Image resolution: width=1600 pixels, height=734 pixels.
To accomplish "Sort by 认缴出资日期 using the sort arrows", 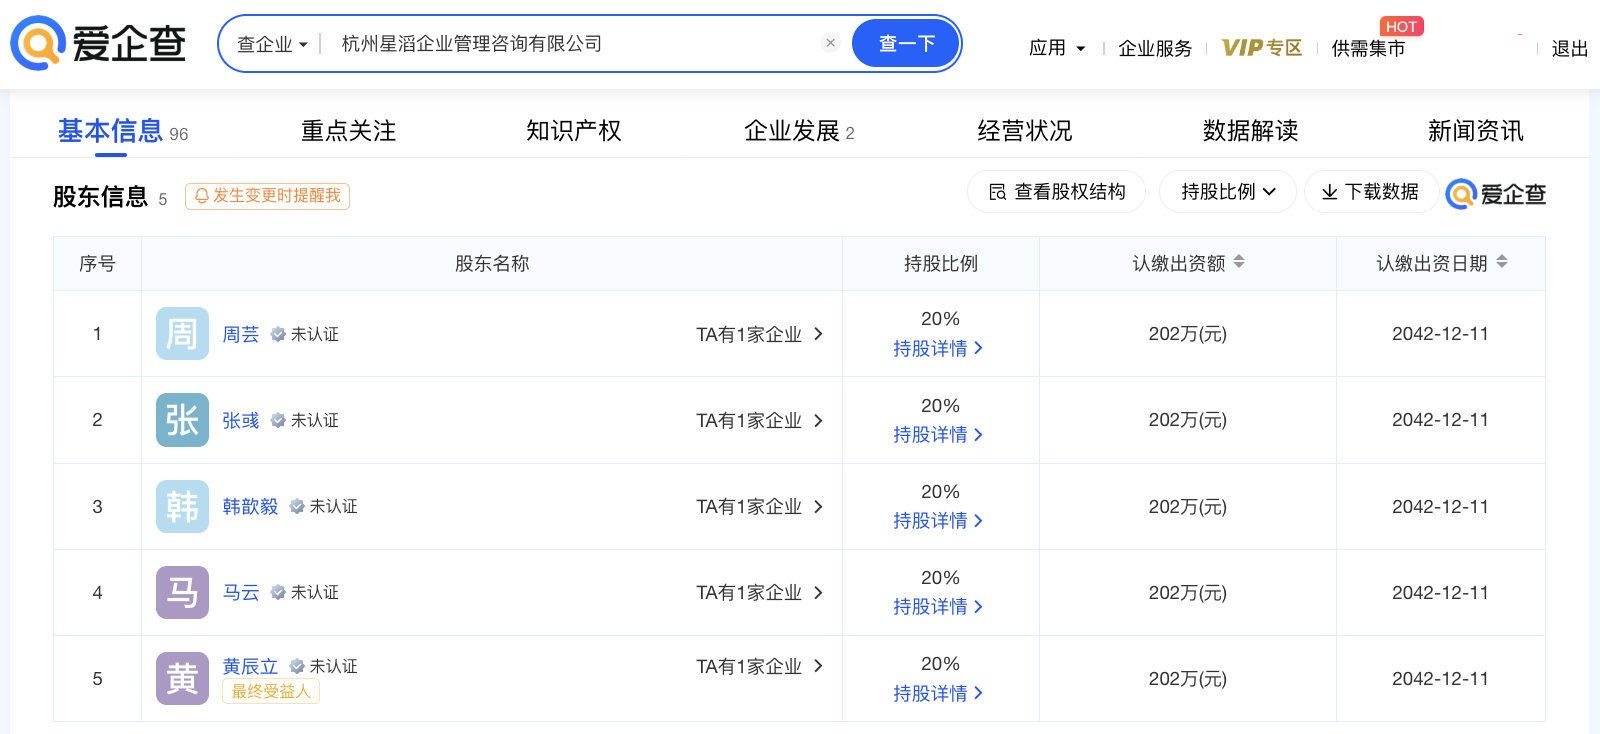I will coord(1502,262).
